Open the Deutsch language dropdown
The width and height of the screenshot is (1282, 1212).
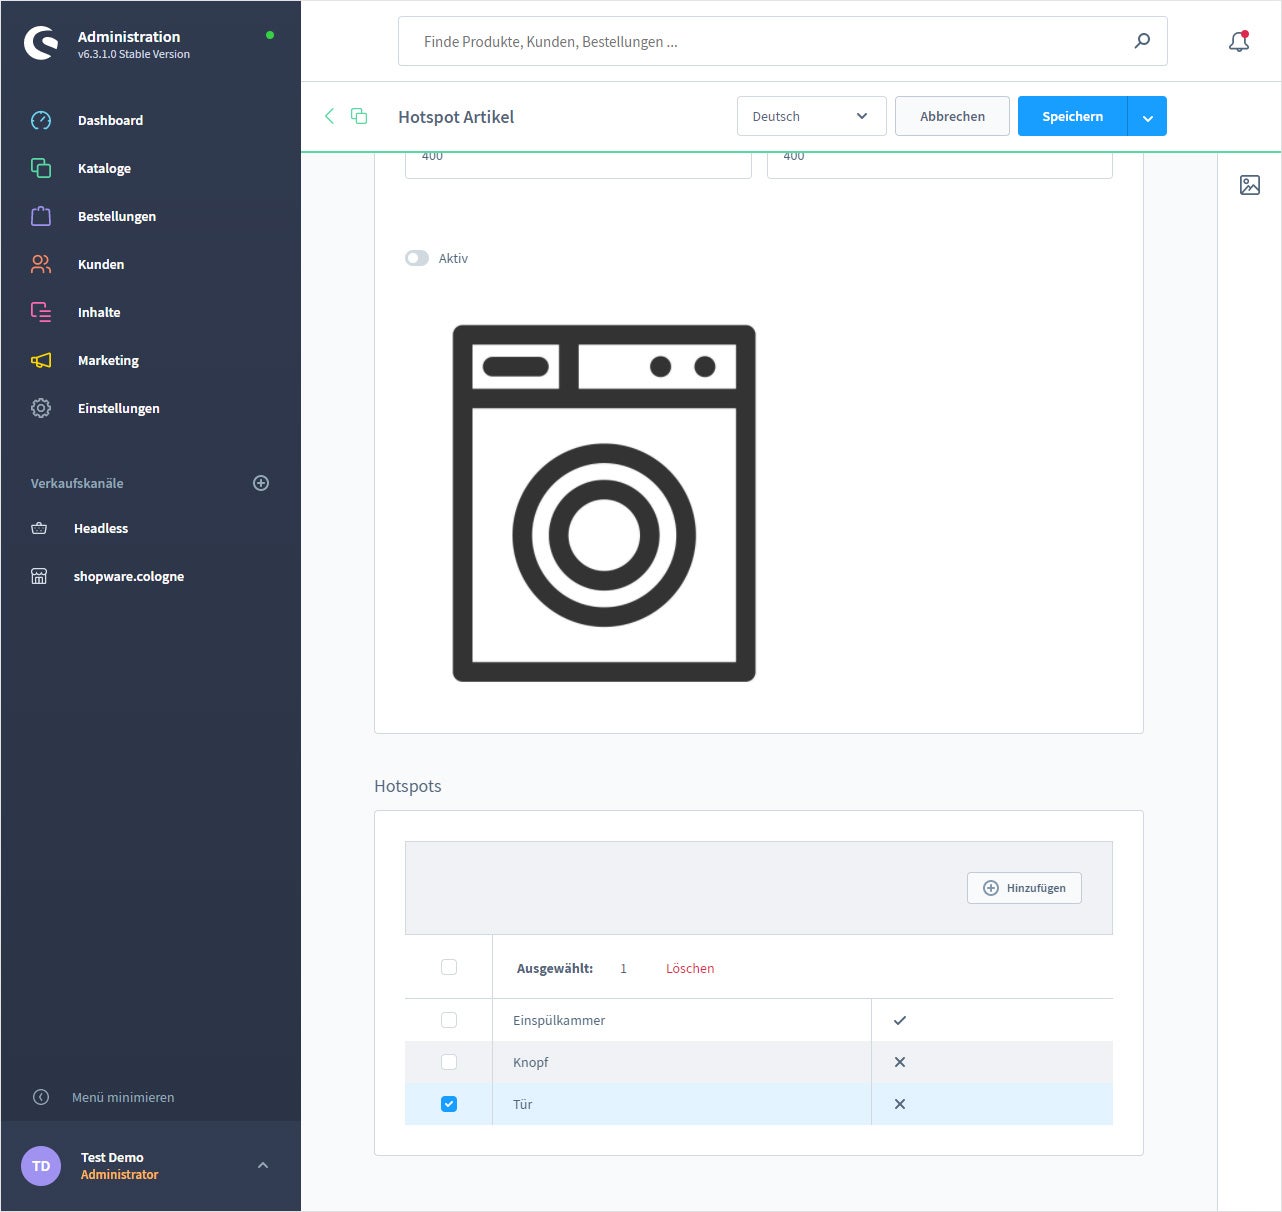[x=811, y=116]
